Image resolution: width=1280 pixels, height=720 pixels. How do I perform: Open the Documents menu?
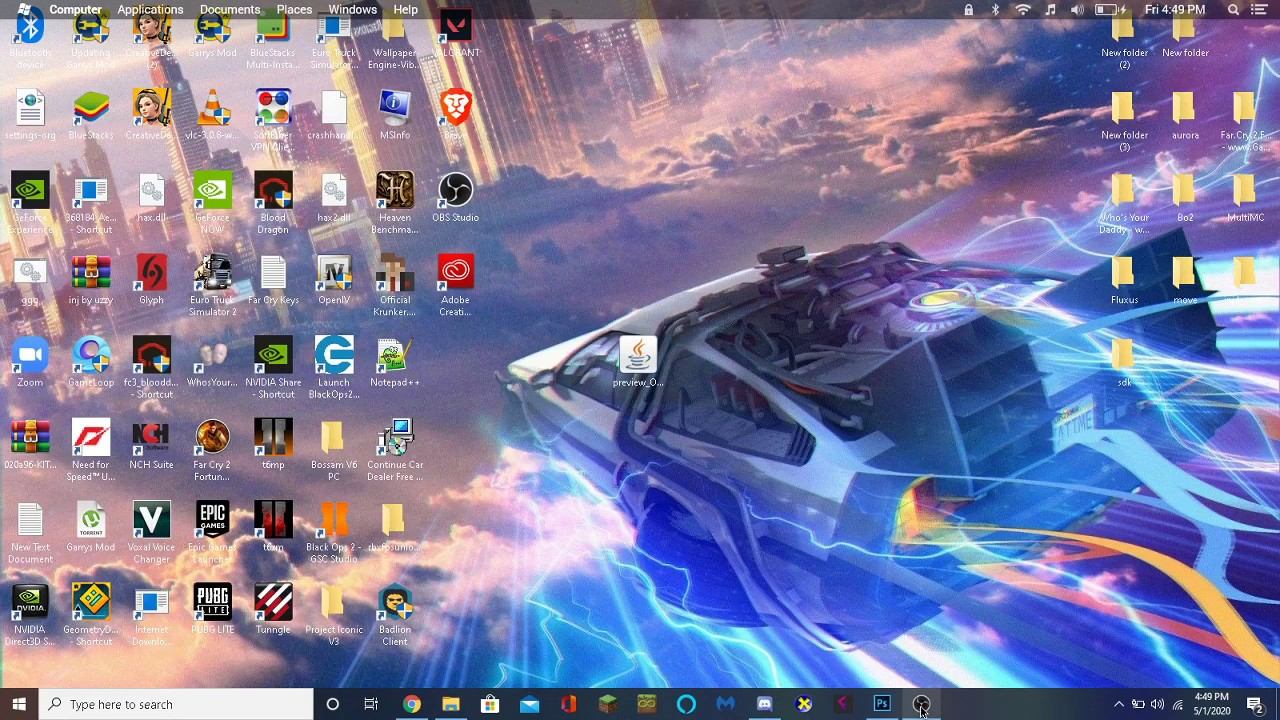point(230,10)
